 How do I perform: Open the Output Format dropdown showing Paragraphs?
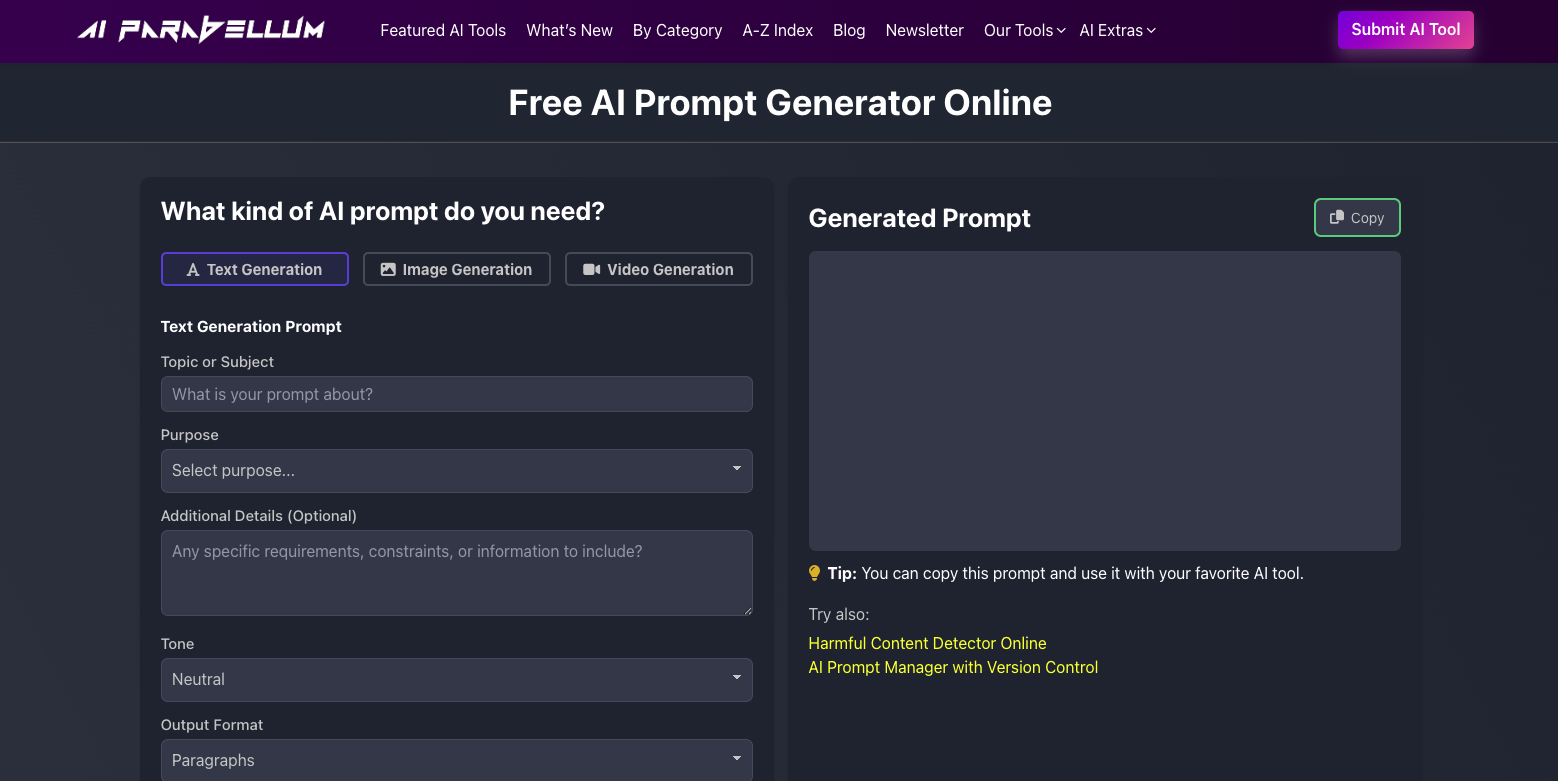(x=456, y=759)
